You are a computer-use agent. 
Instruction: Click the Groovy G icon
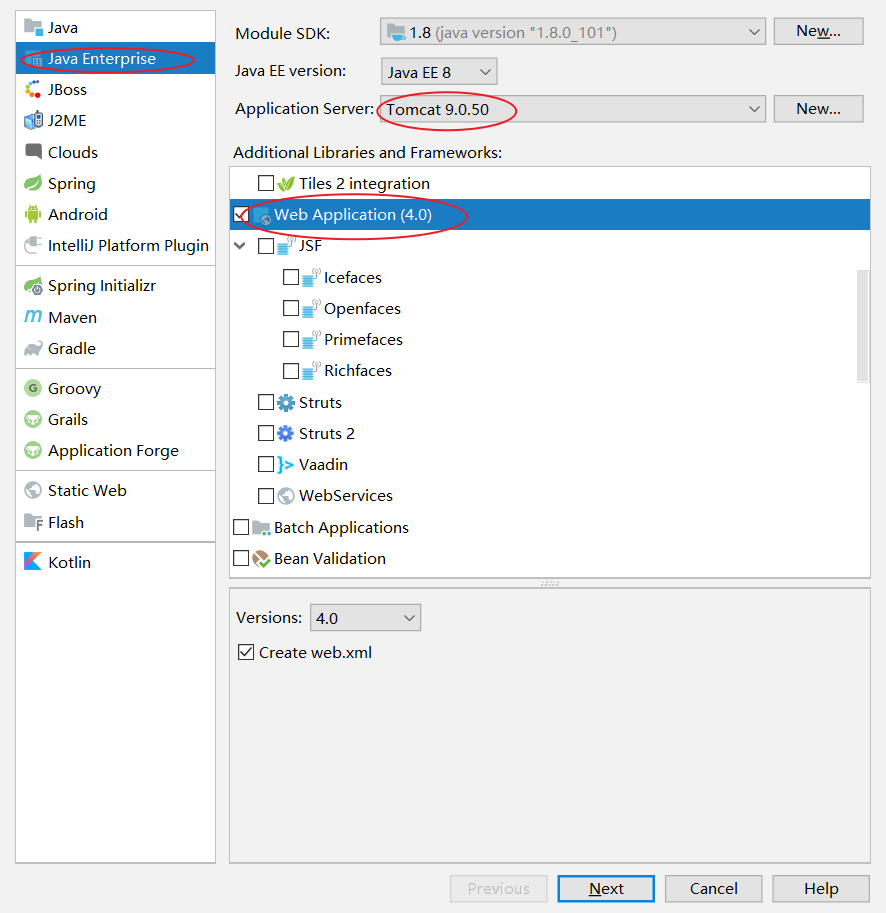click(x=33, y=388)
